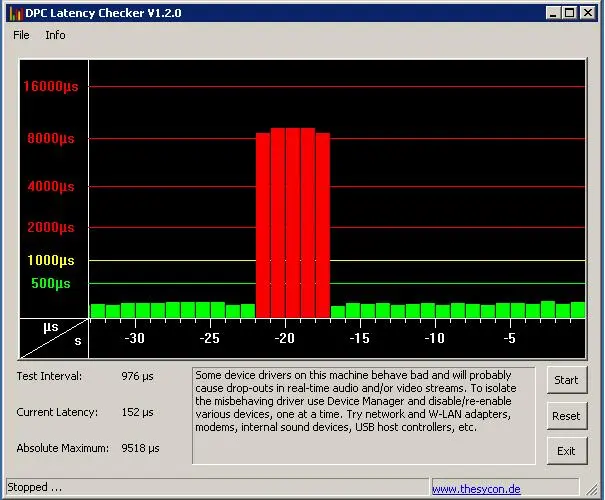Screen dimensions: 605x500
Task: Click the tallest red latency bar
Action: coord(293,222)
